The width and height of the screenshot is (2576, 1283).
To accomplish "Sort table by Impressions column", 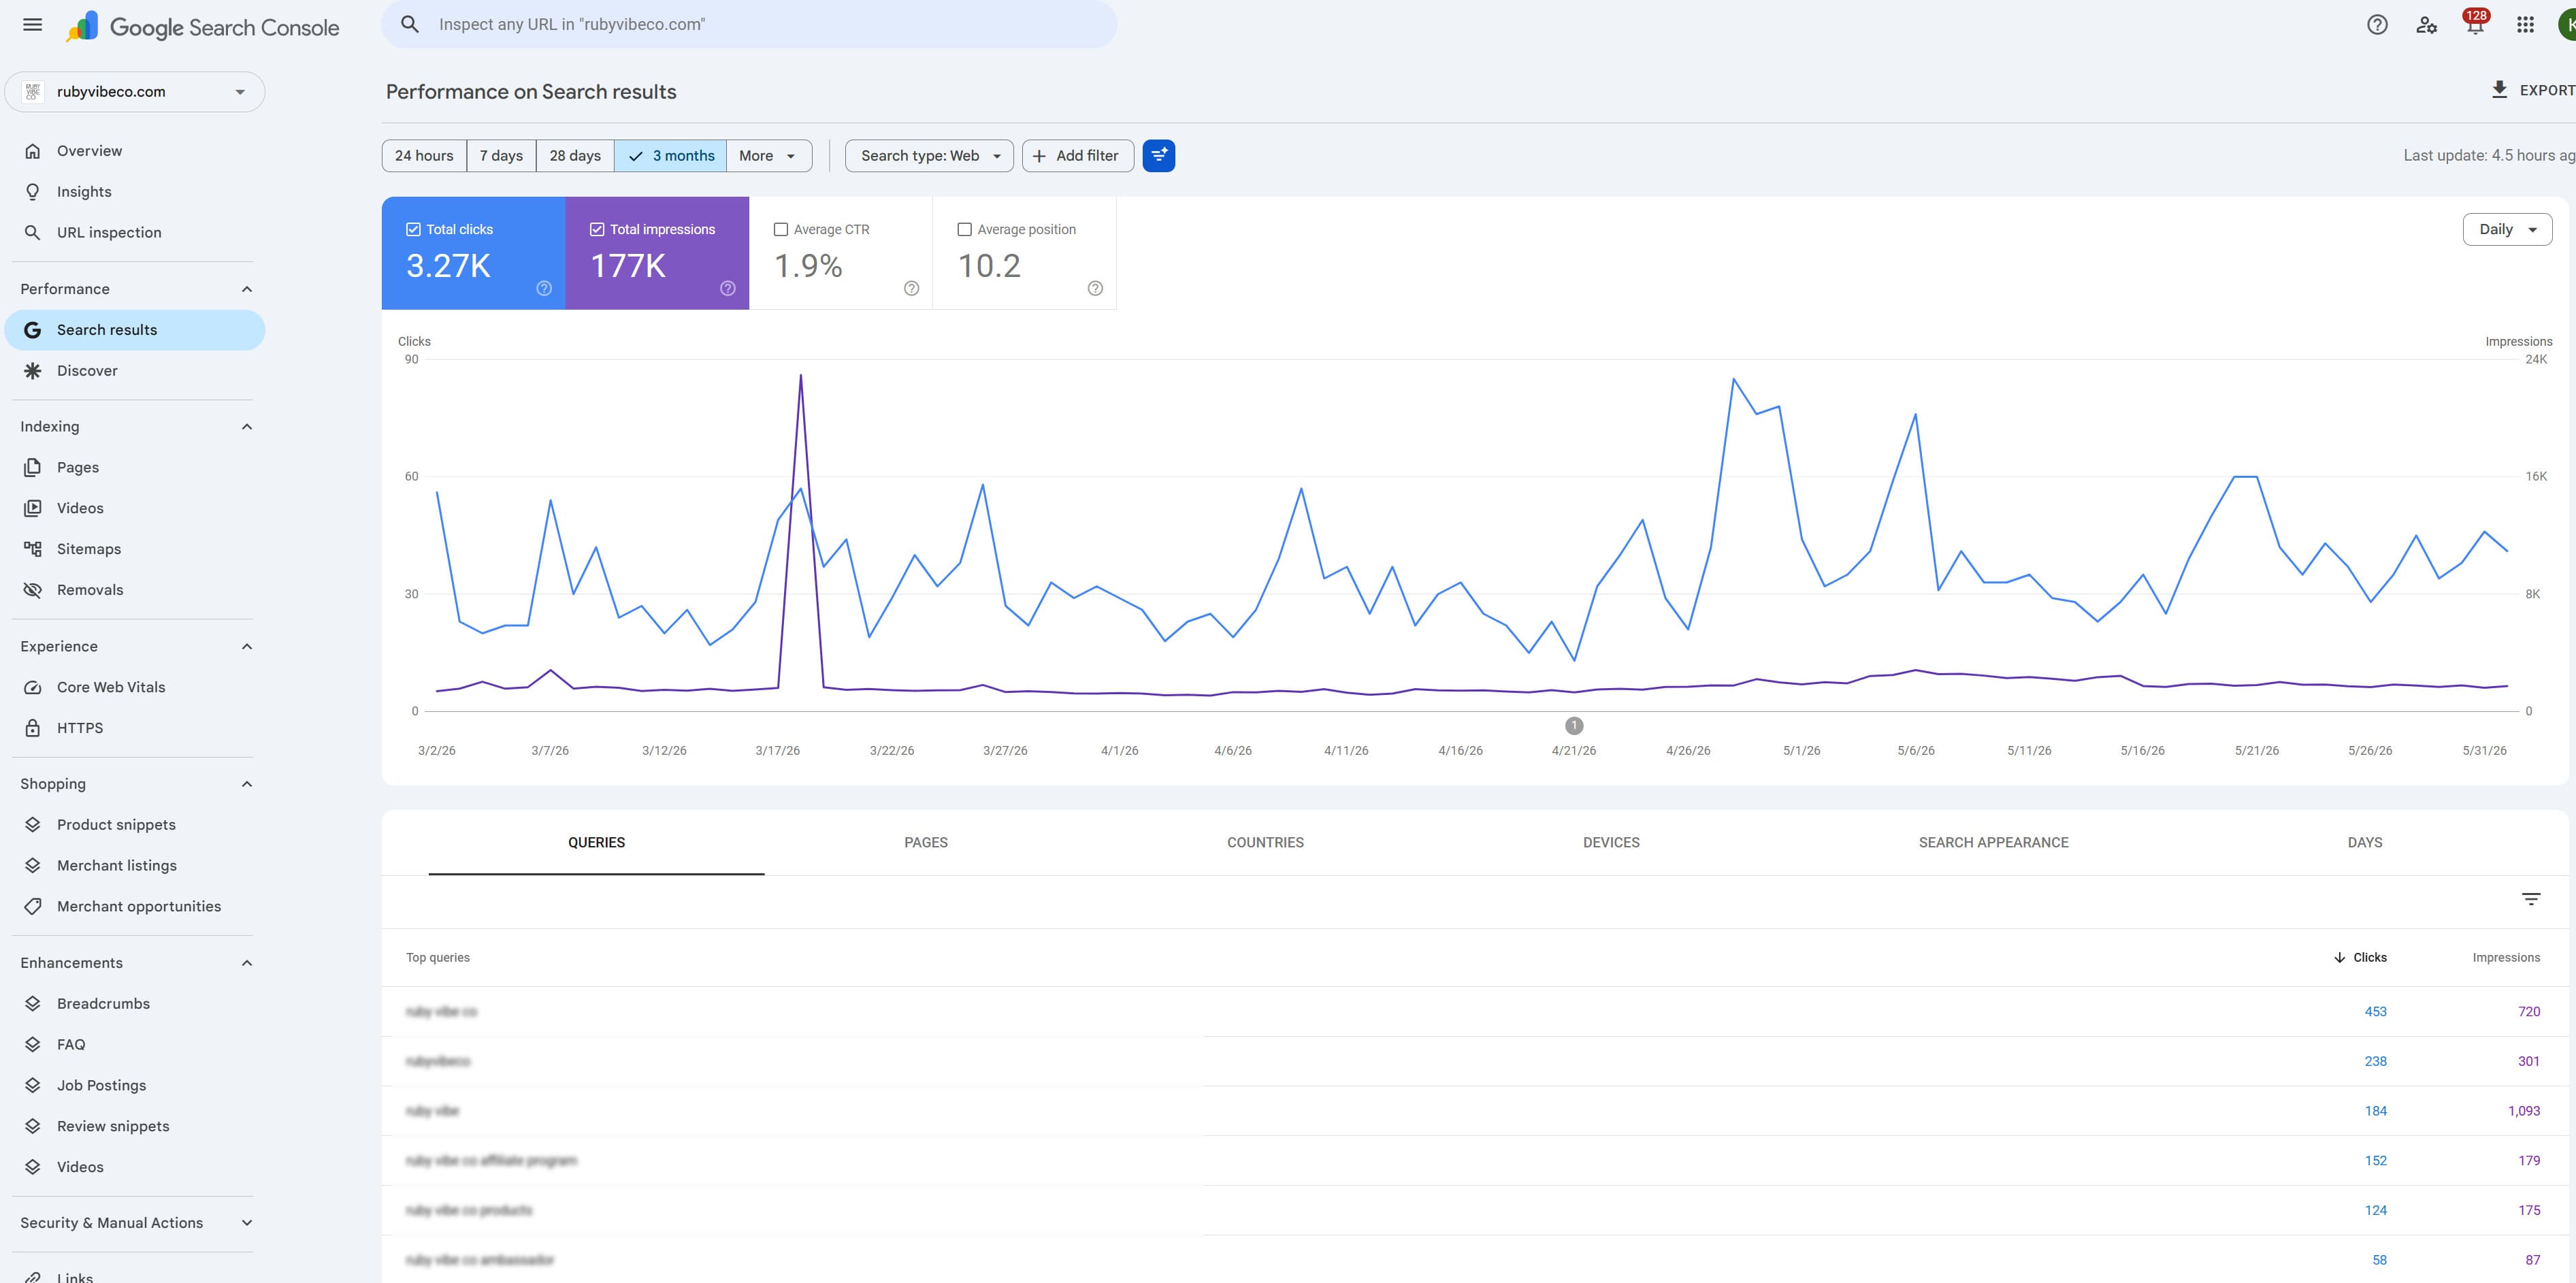I will coord(2506,958).
